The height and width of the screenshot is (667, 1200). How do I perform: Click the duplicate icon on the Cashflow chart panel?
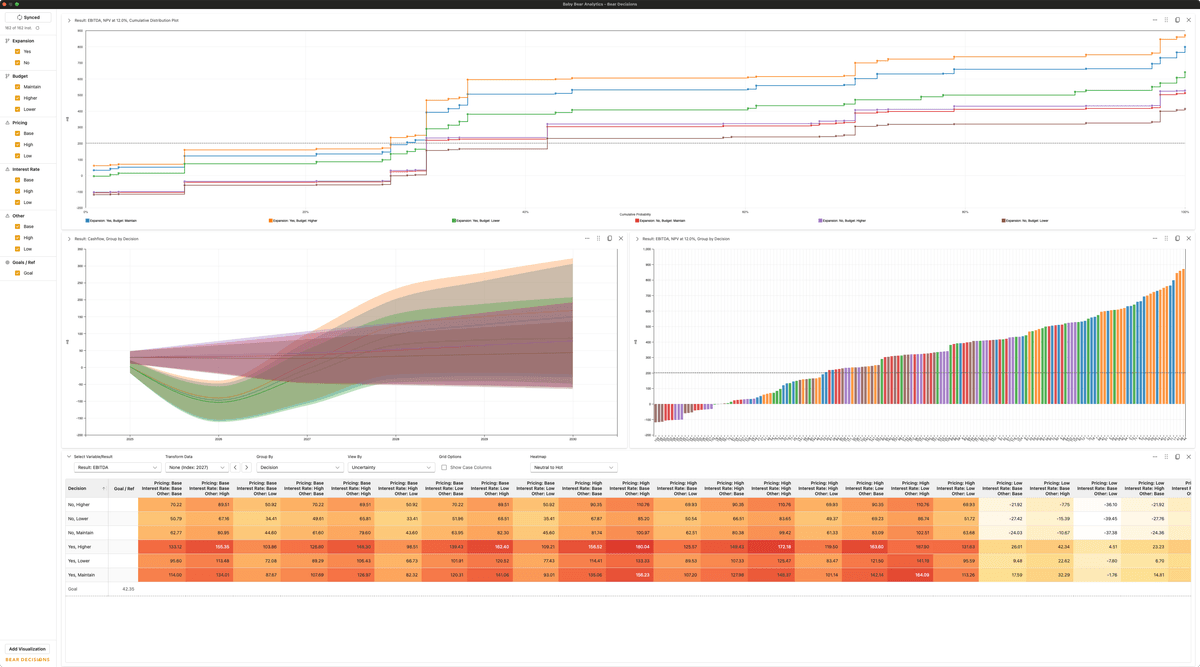610,238
